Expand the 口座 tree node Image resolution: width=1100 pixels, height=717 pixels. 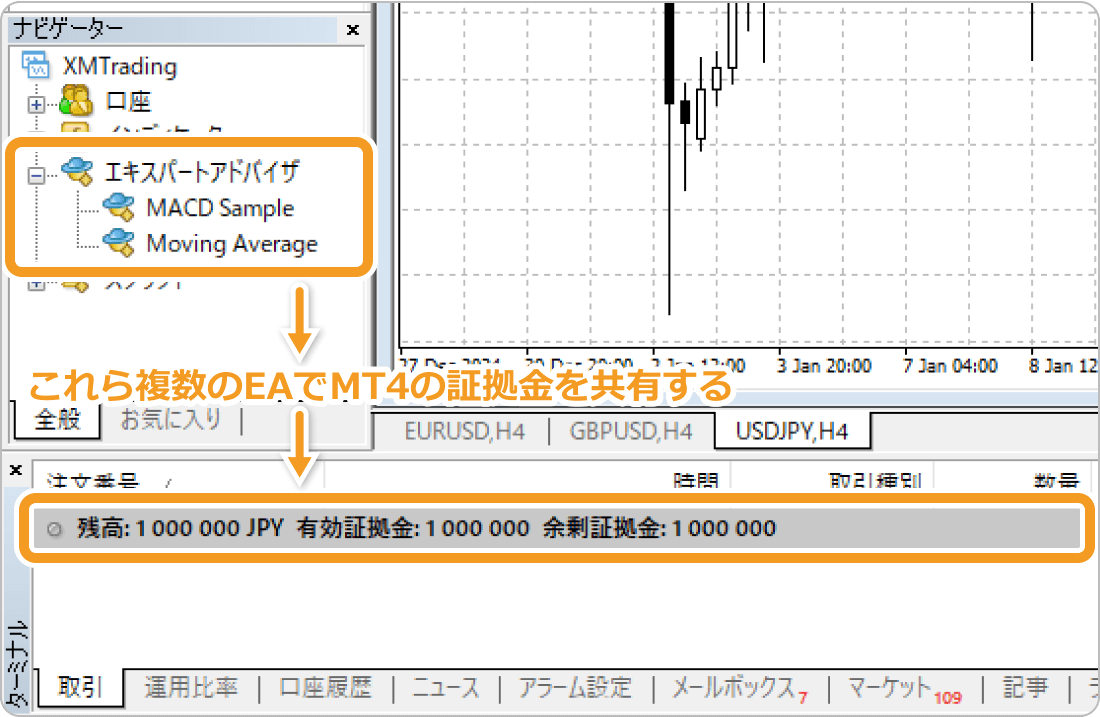click(36, 105)
